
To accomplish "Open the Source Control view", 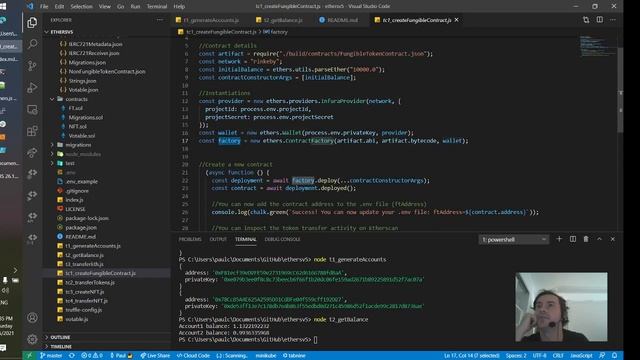I will [32, 65].
